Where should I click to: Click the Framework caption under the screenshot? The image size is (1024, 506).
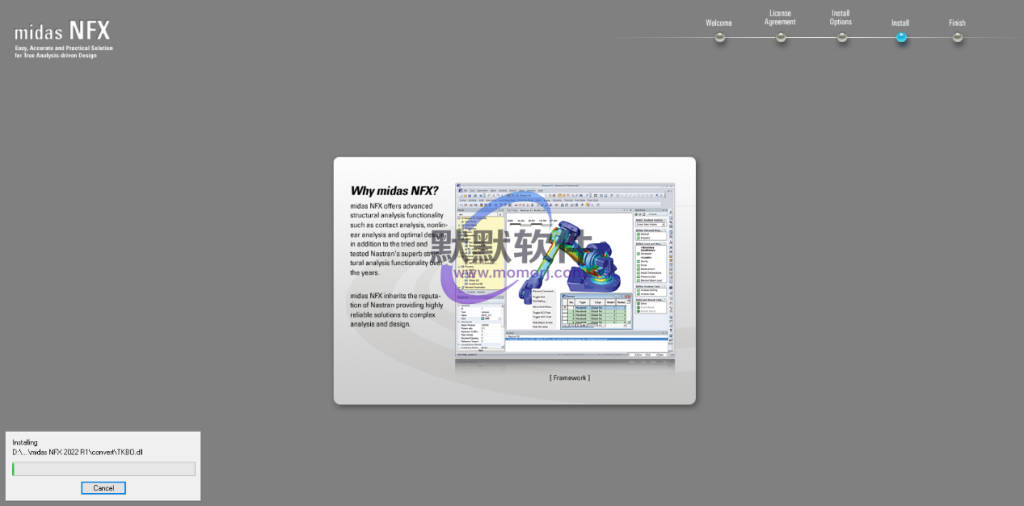coord(569,377)
